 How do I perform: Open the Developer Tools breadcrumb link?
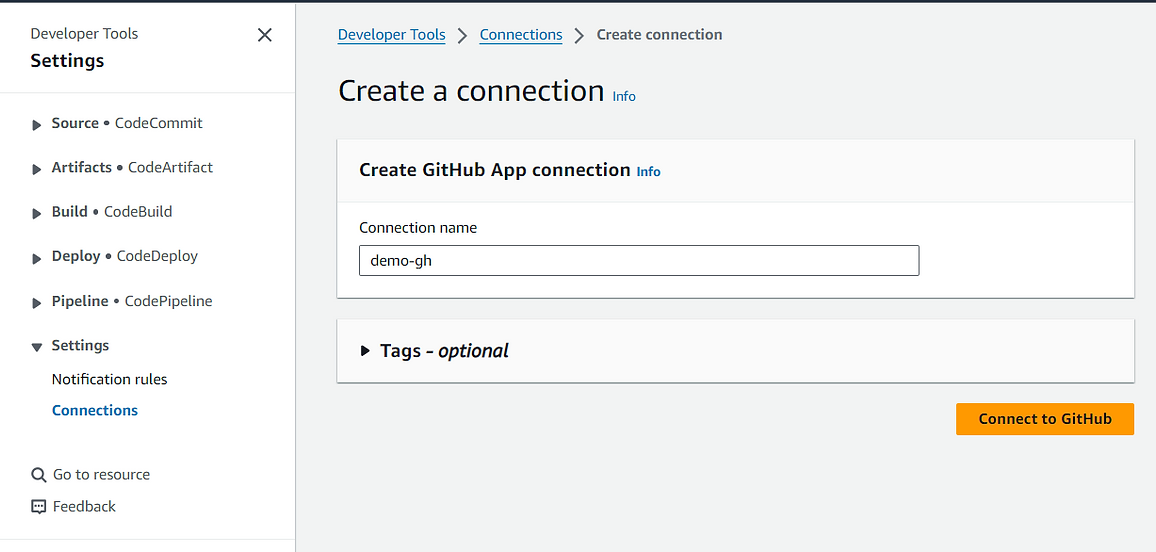pyautogui.click(x=391, y=35)
